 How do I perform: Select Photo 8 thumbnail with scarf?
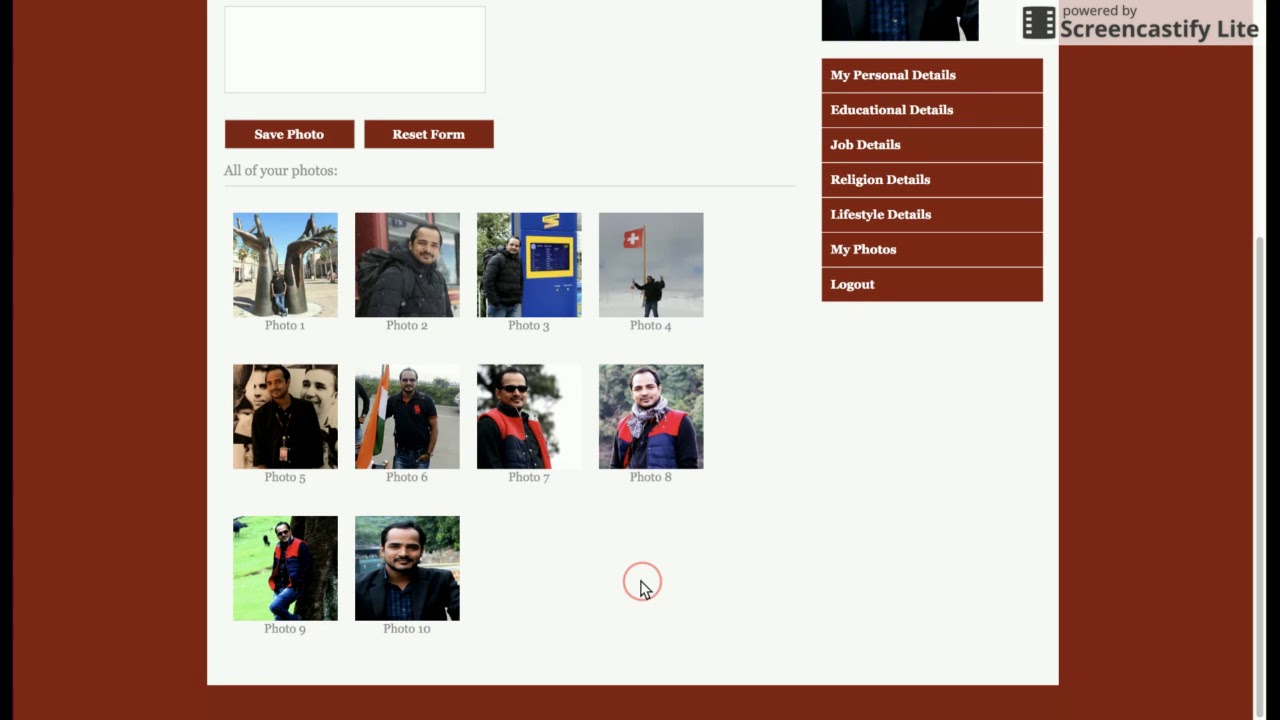point(651,416)
